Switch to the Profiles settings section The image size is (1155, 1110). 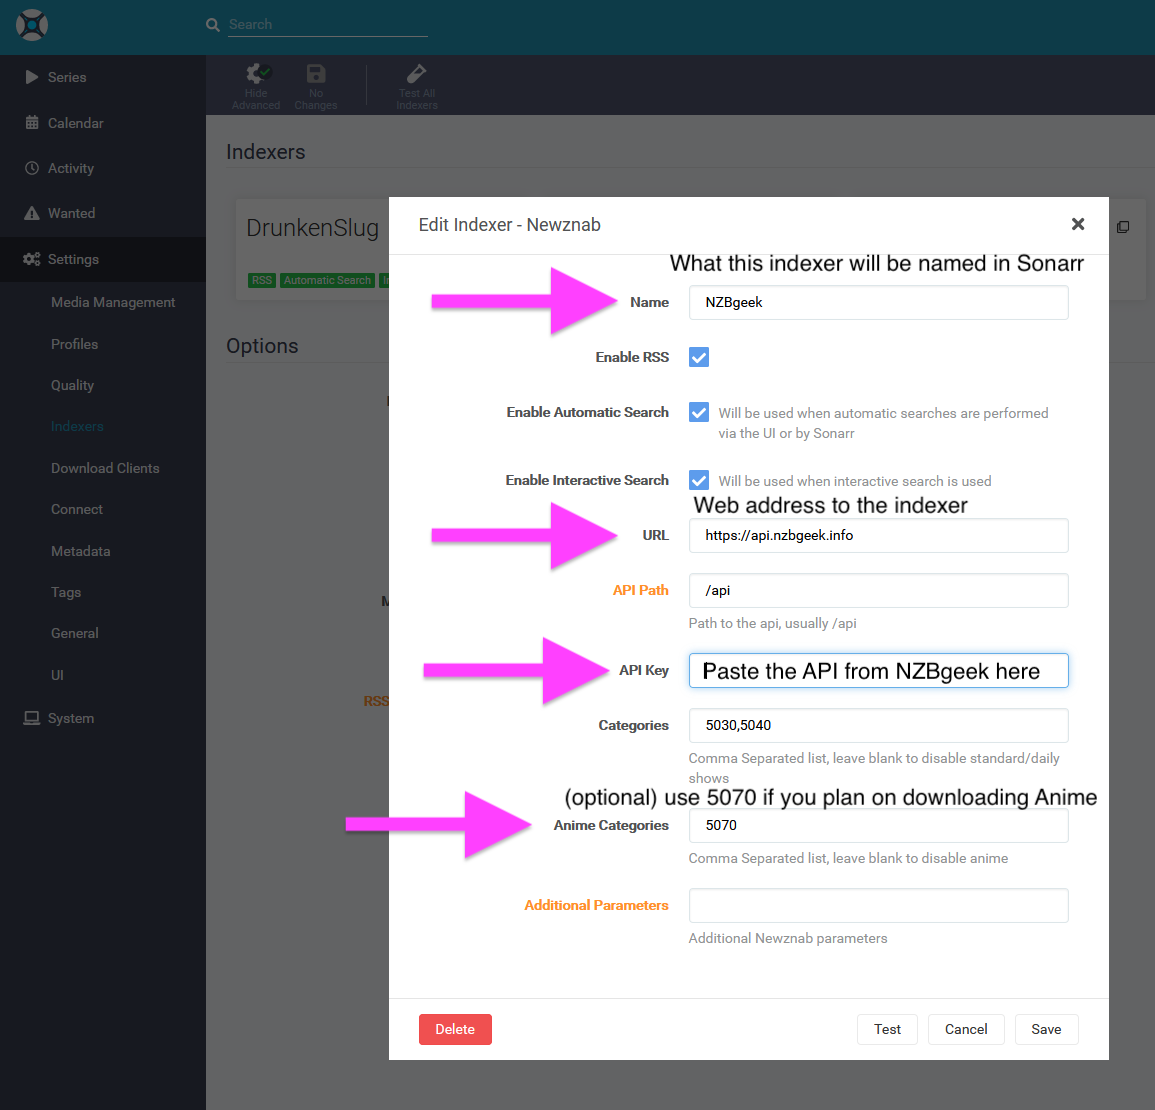pos(74,344)
